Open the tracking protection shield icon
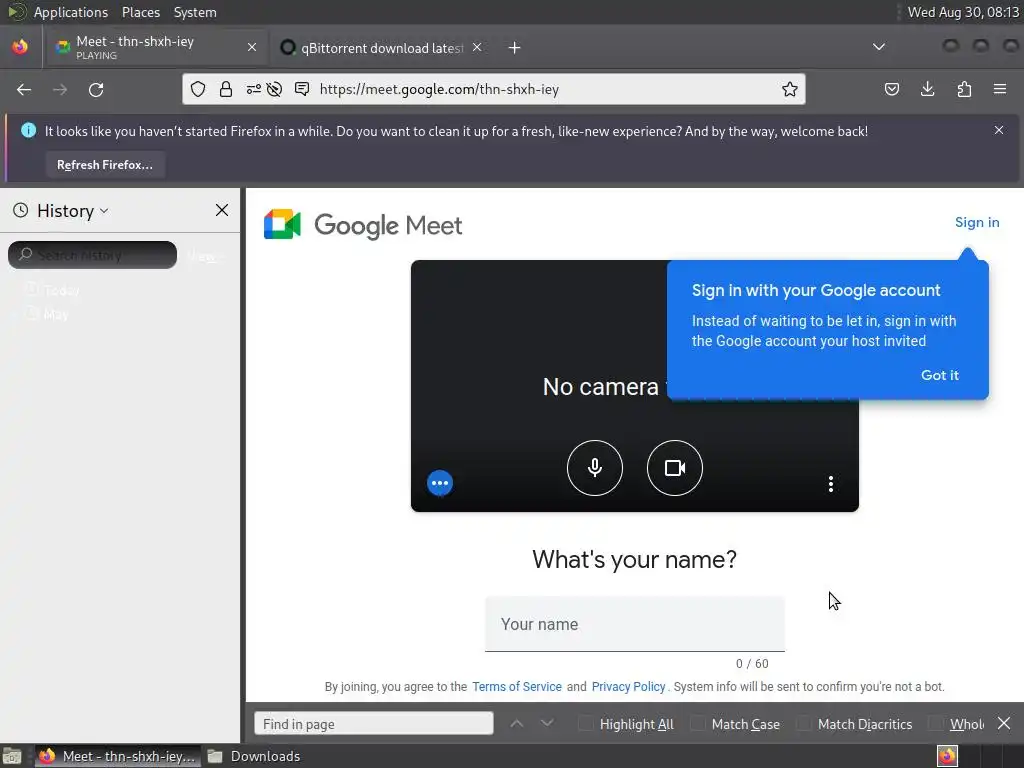1024x768 pixels. coord(198,89)
